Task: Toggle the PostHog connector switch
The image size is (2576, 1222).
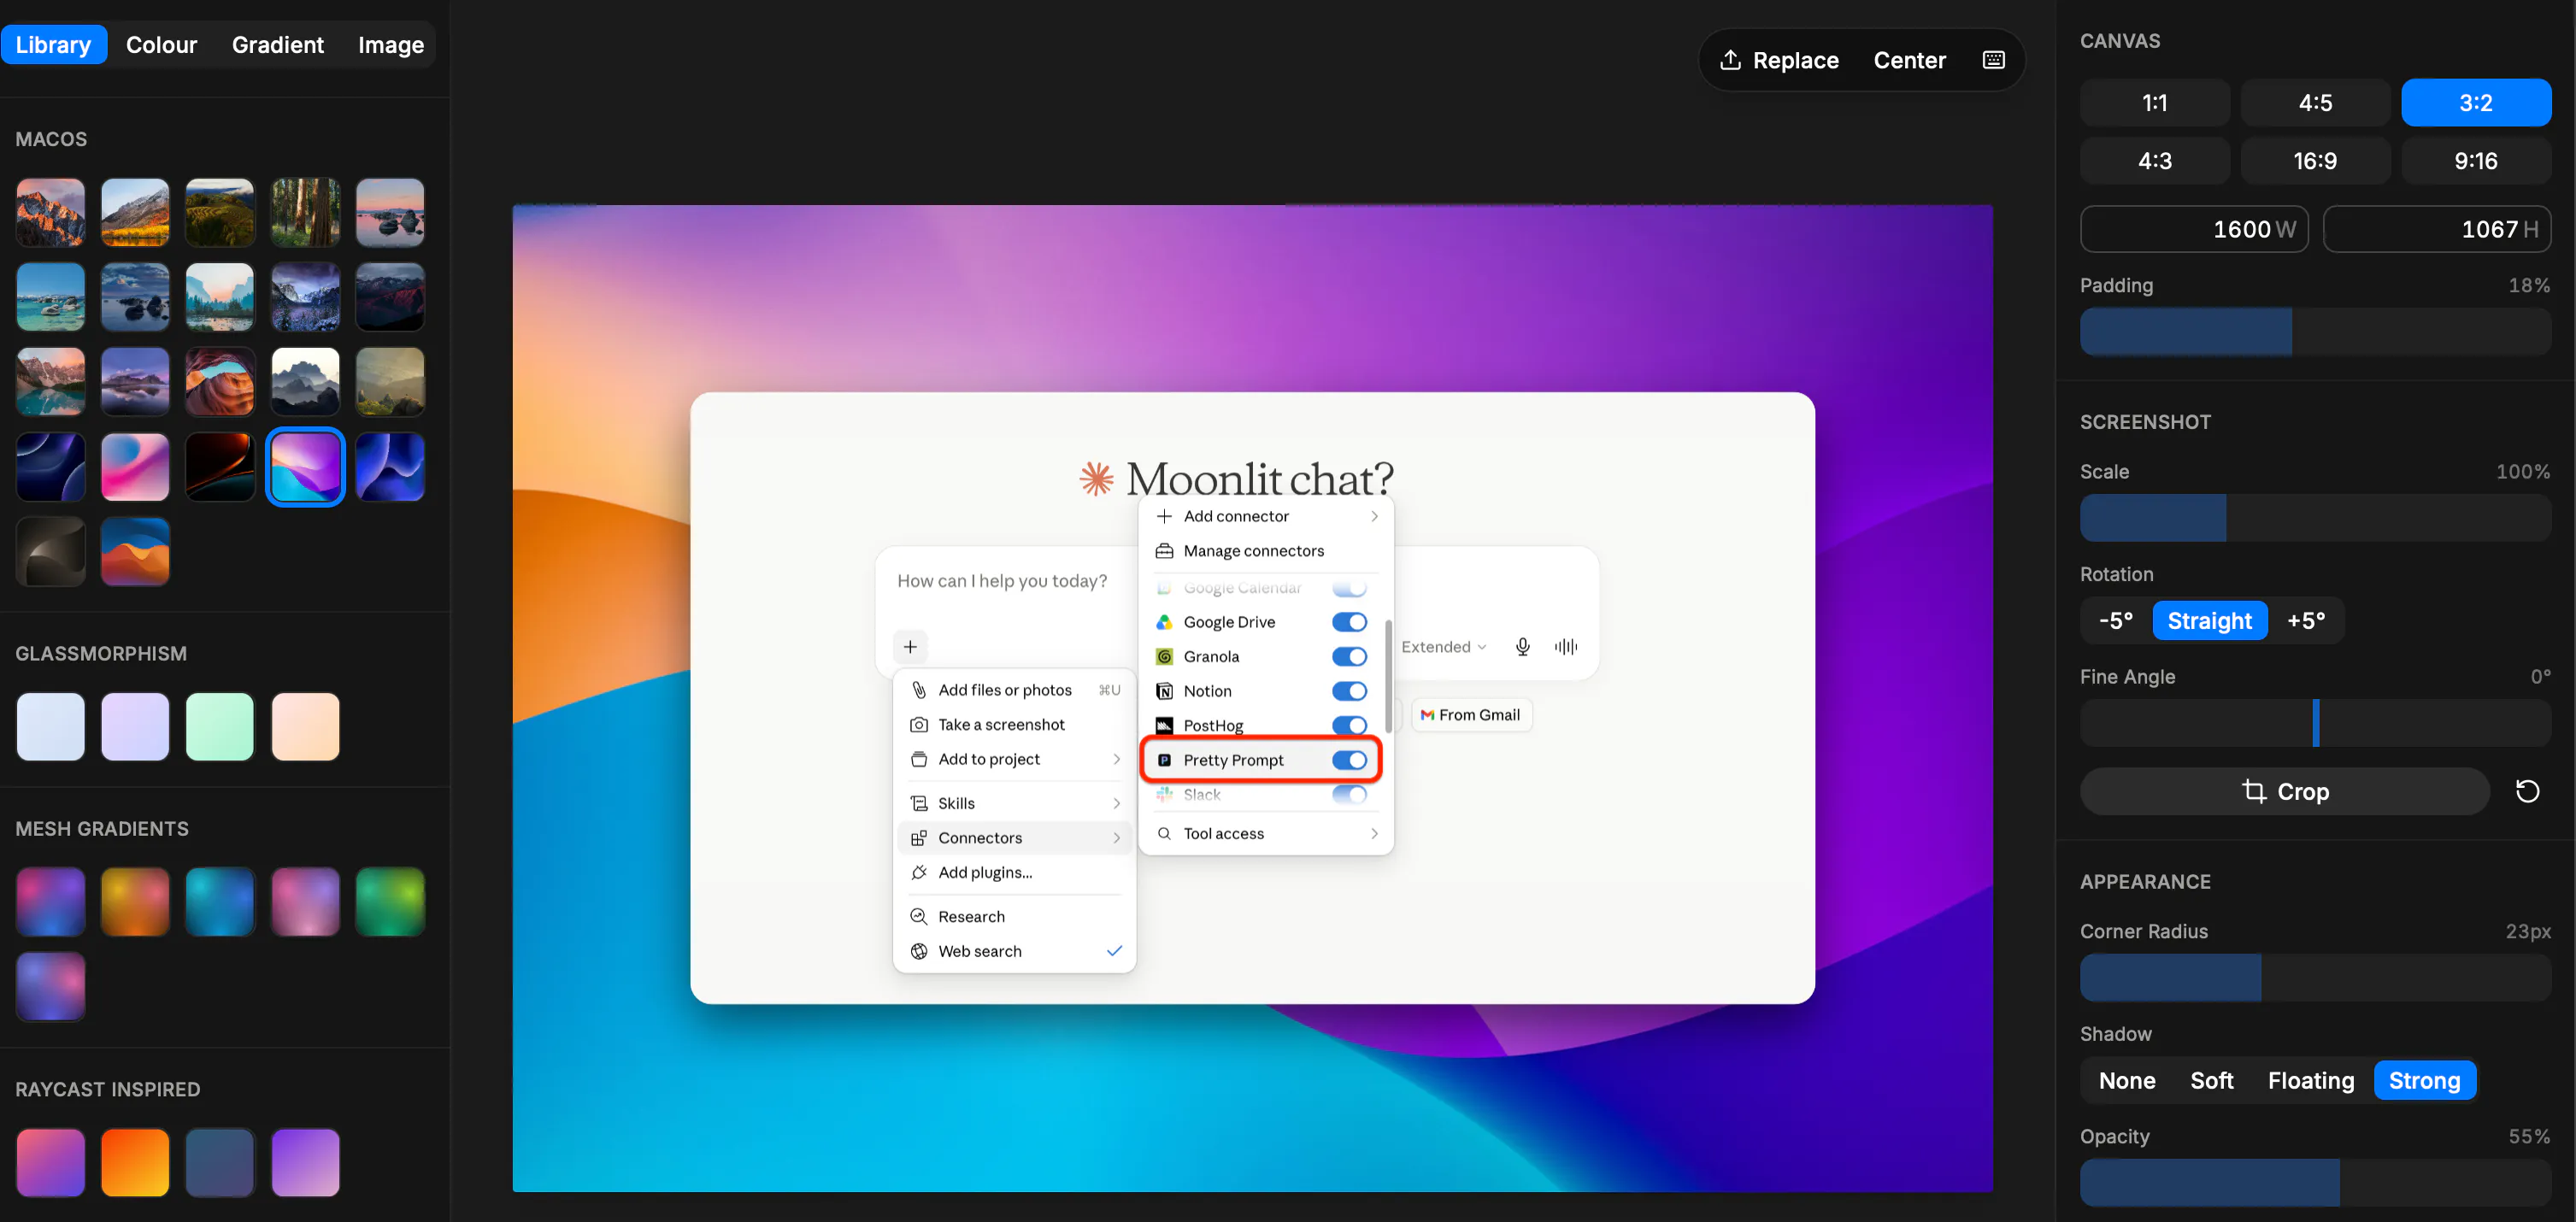Action: pos(1349,725)
